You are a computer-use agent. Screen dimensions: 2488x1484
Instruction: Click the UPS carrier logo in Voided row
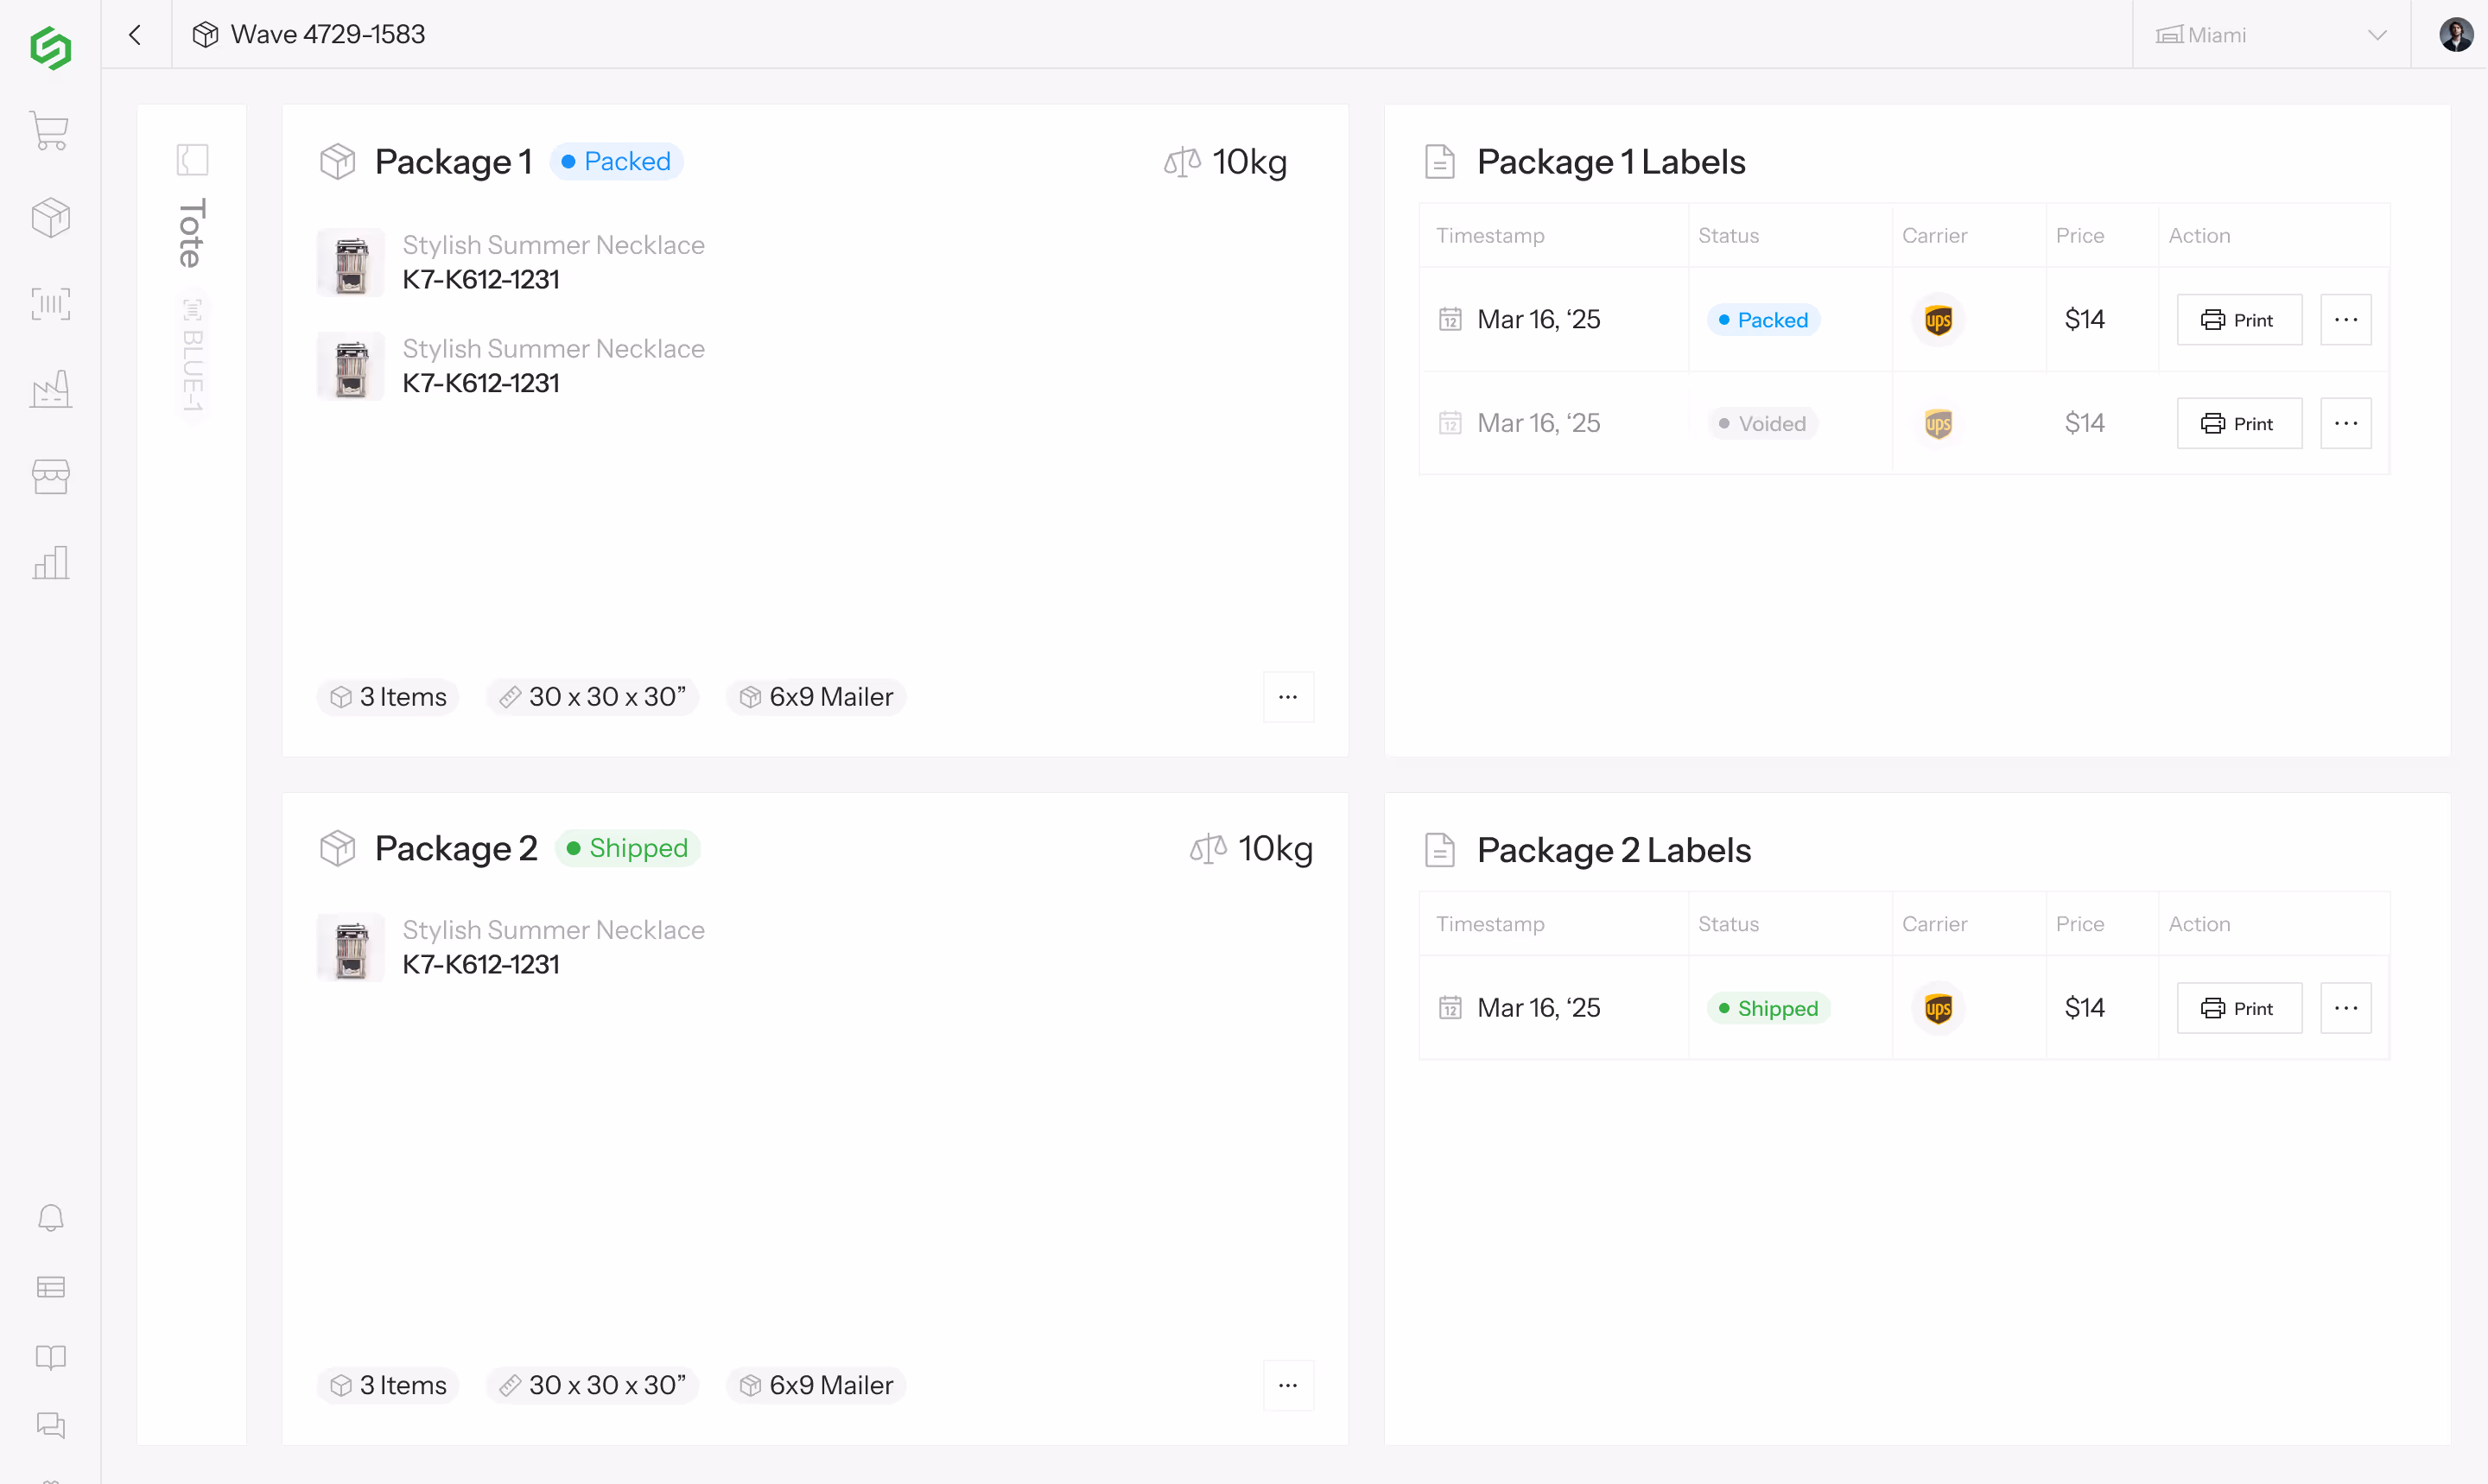1938,423
